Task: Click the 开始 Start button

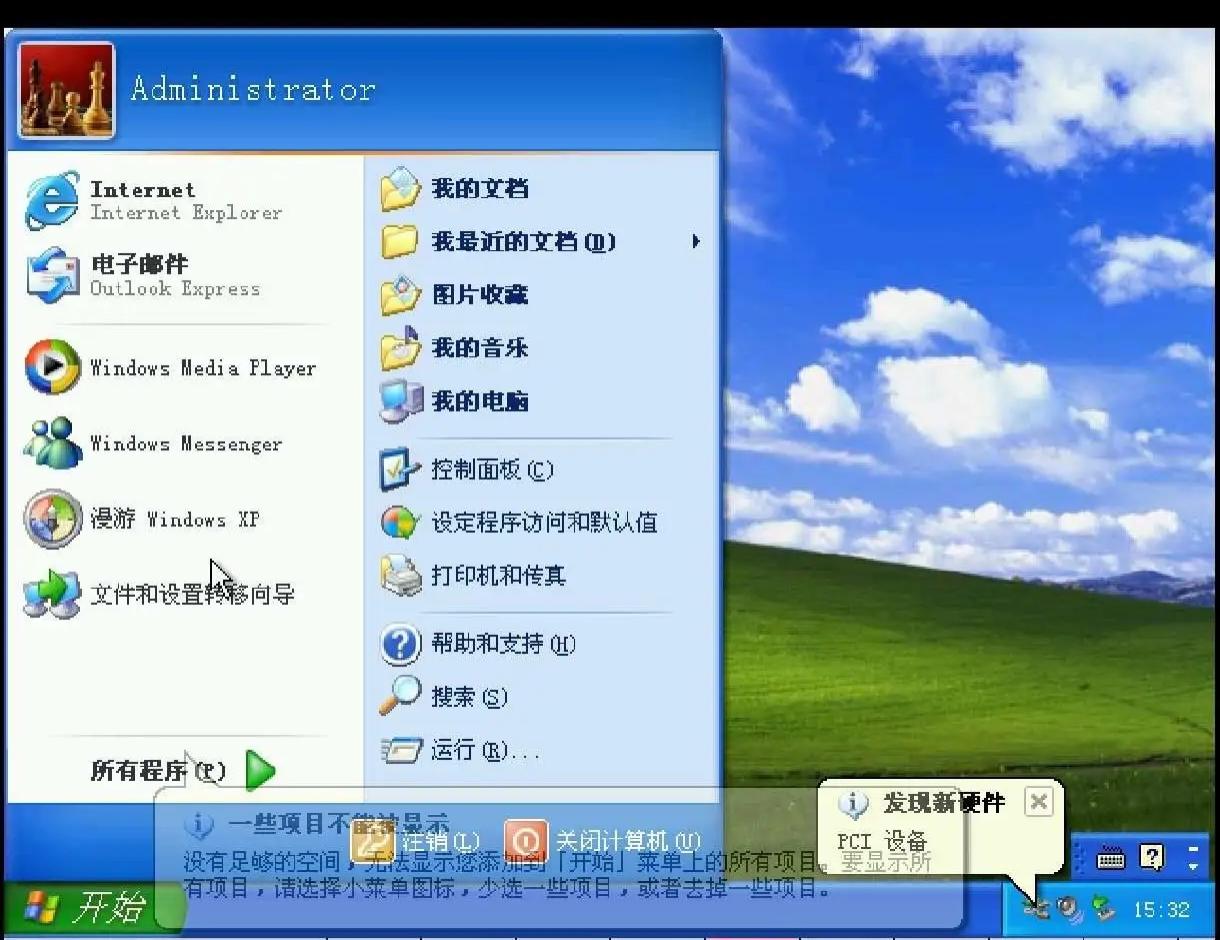Action: coord(93,908)
